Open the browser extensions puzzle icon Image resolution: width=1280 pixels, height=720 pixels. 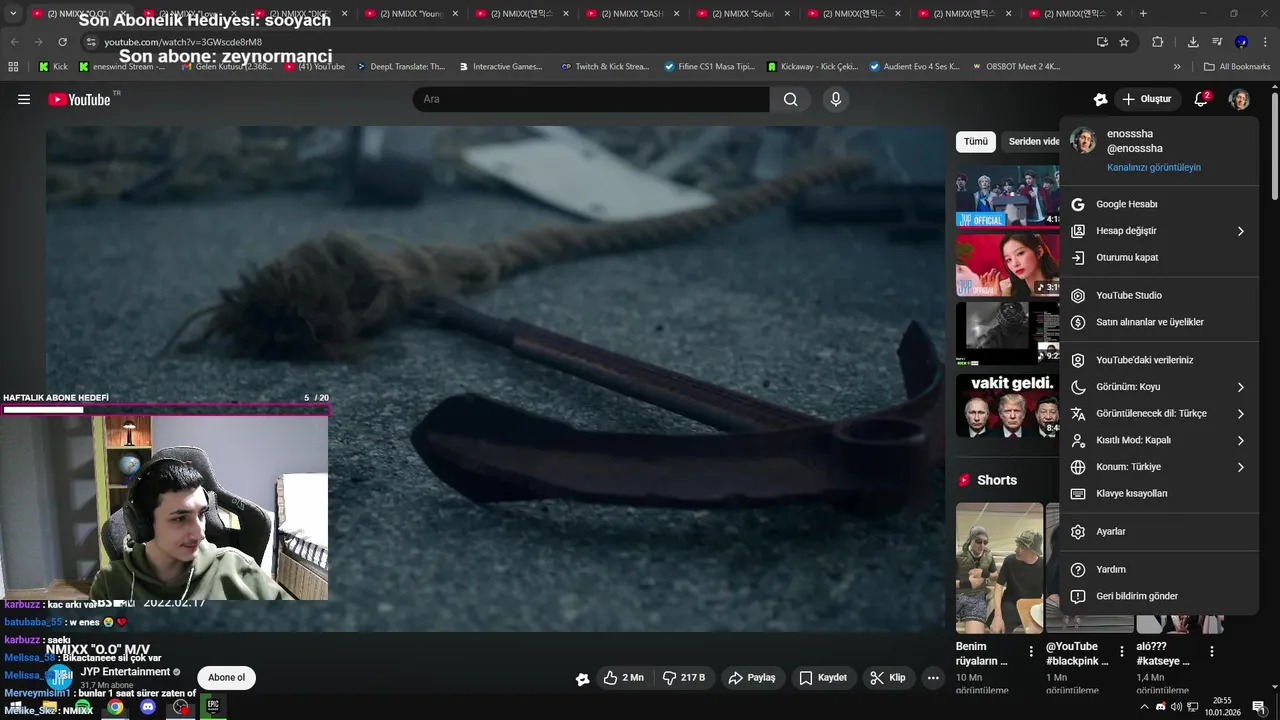pyautogui.click(x=1158, y=42)
